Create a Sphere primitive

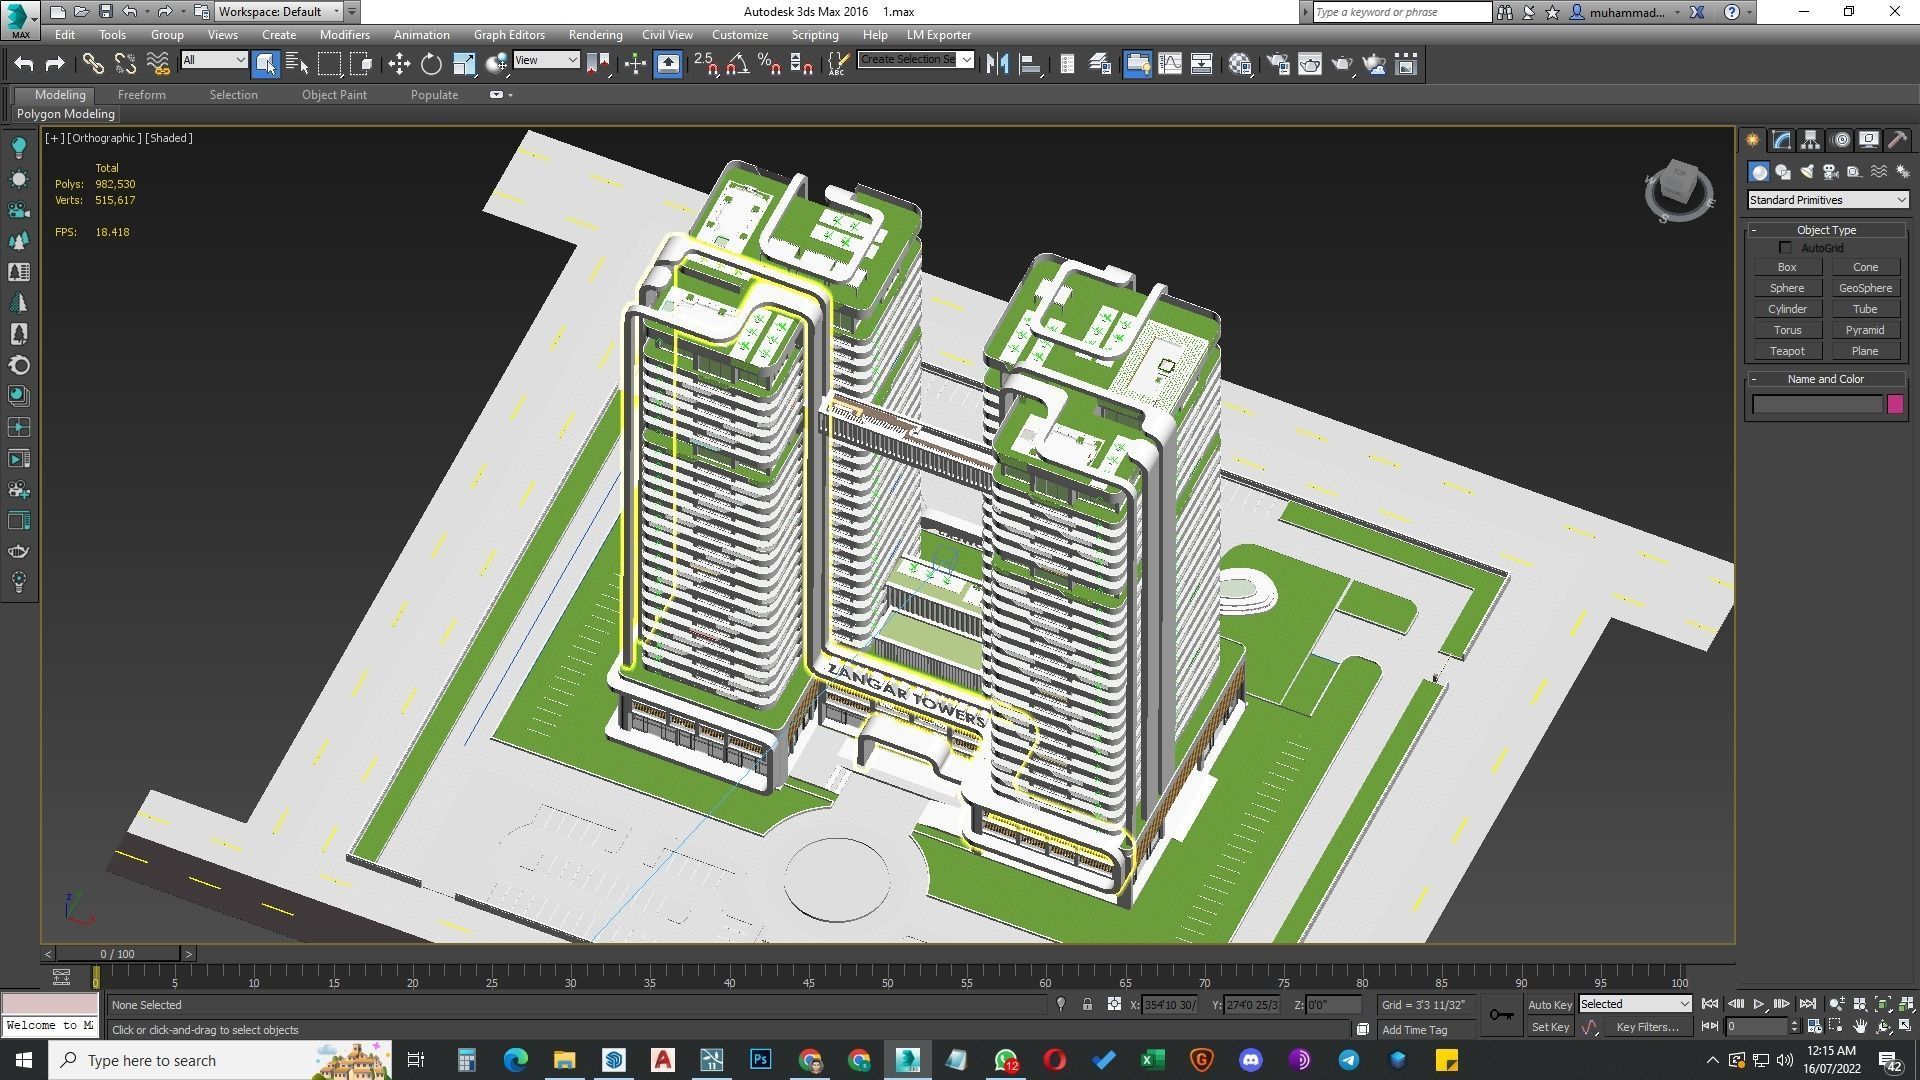pos(1787,288)
